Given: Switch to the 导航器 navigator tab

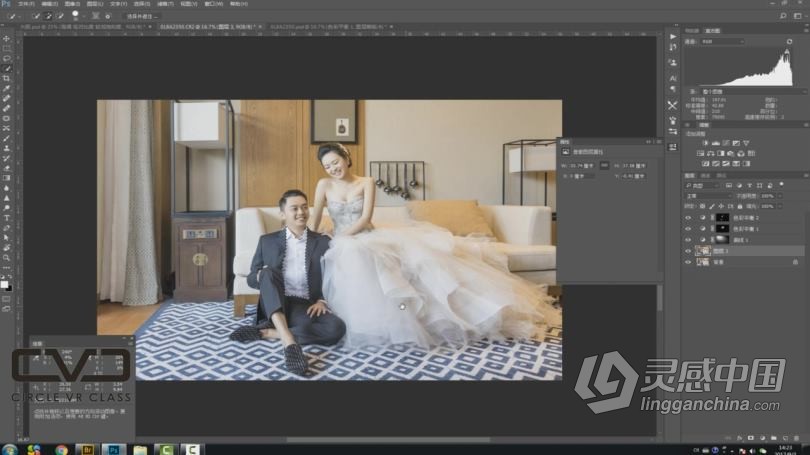Looking at the screenshot, I should pyautogui.click(x=692, y=31).
